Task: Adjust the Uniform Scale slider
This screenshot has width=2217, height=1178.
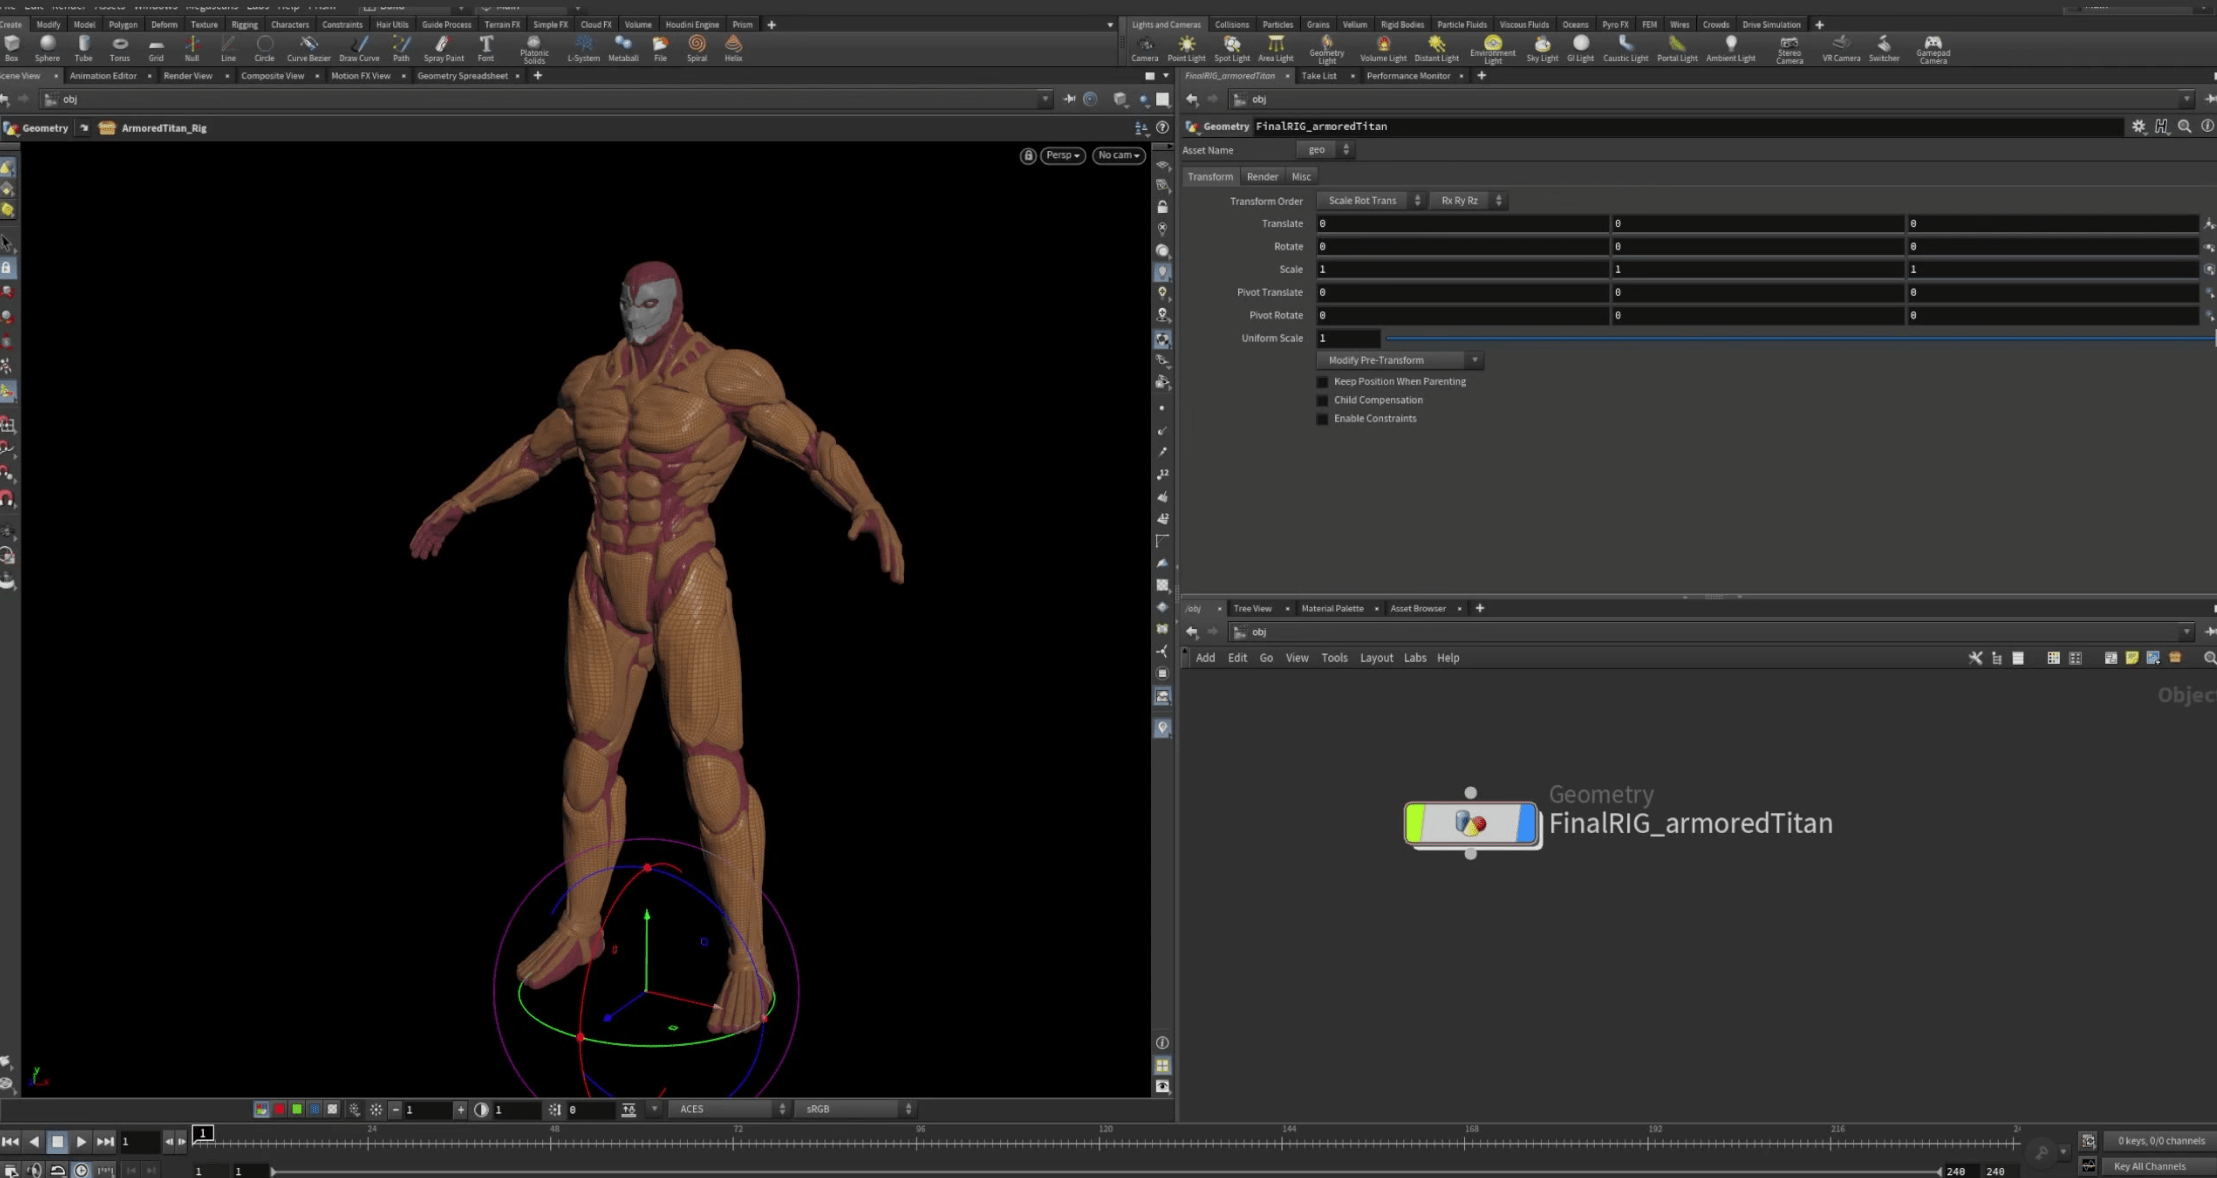Action: (x=1799, y=338)
